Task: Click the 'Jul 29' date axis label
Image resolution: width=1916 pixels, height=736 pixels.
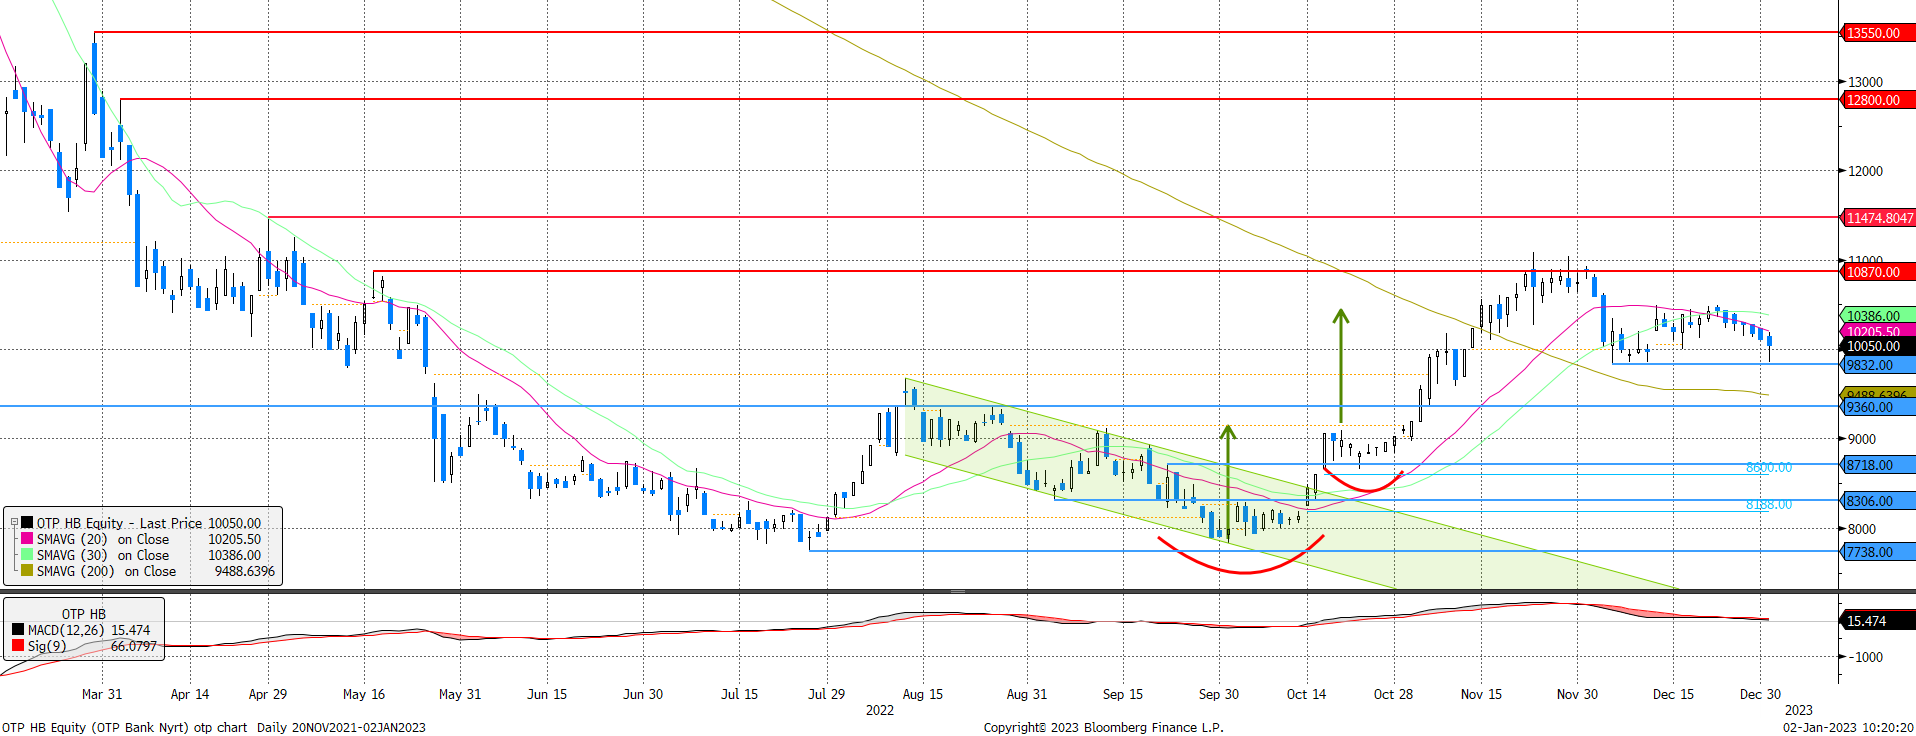Action: tap(826, 694)
